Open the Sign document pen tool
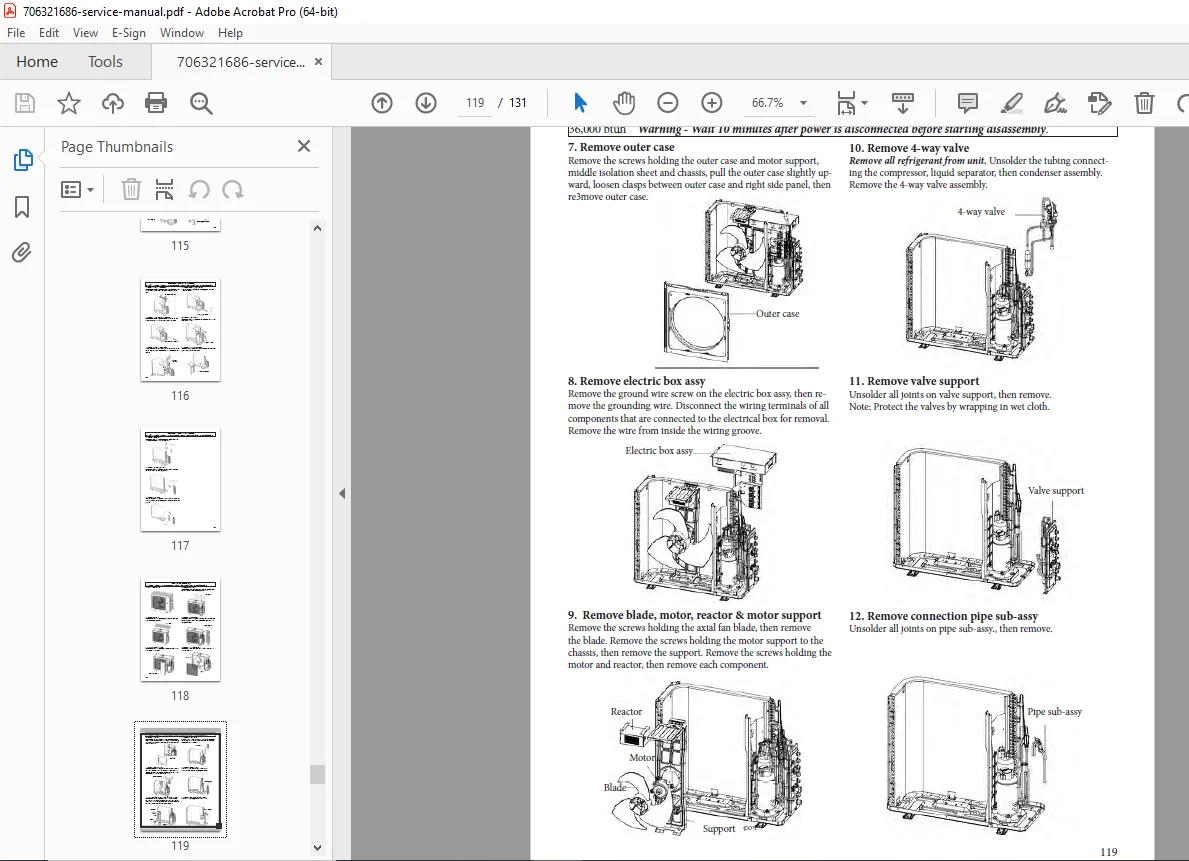The image size is (1189, 861). 1056,102
